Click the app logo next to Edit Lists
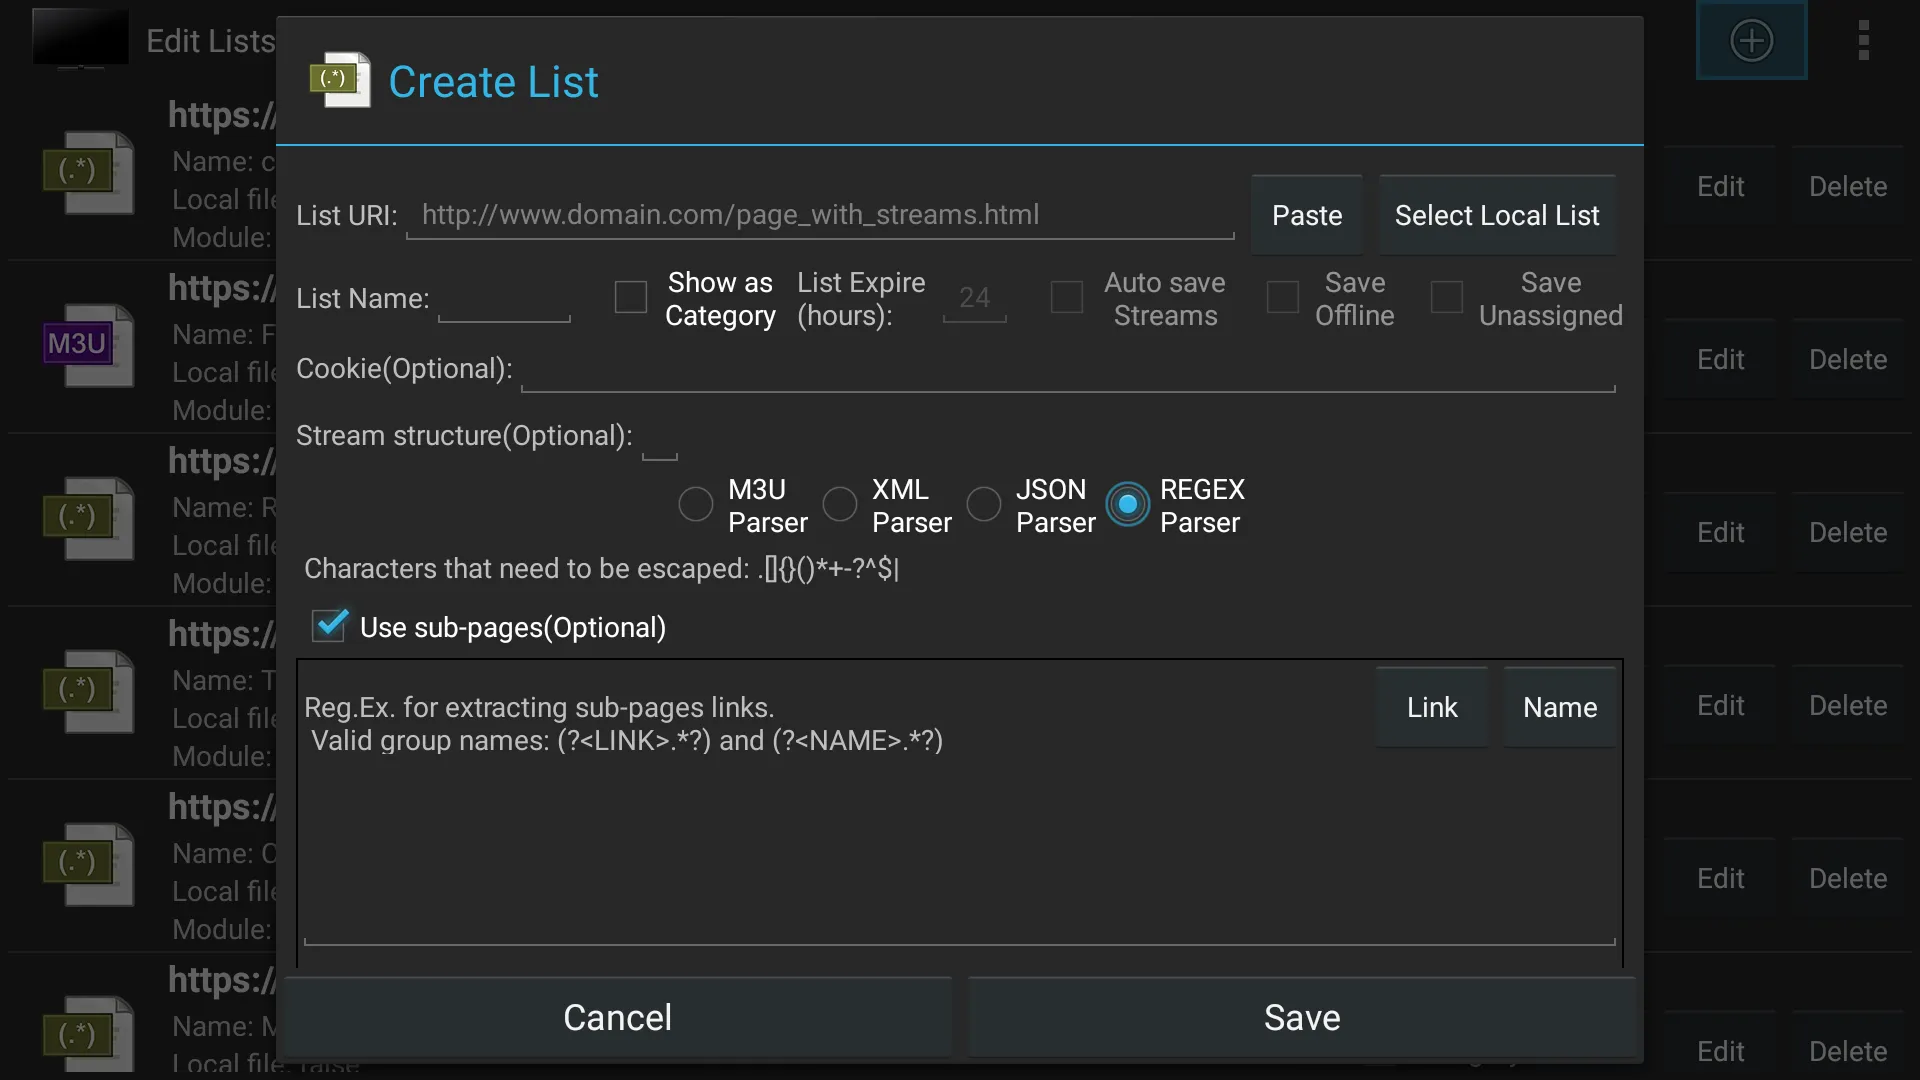The height and width of the screenshot is (1080, 1920). (80, 38)
